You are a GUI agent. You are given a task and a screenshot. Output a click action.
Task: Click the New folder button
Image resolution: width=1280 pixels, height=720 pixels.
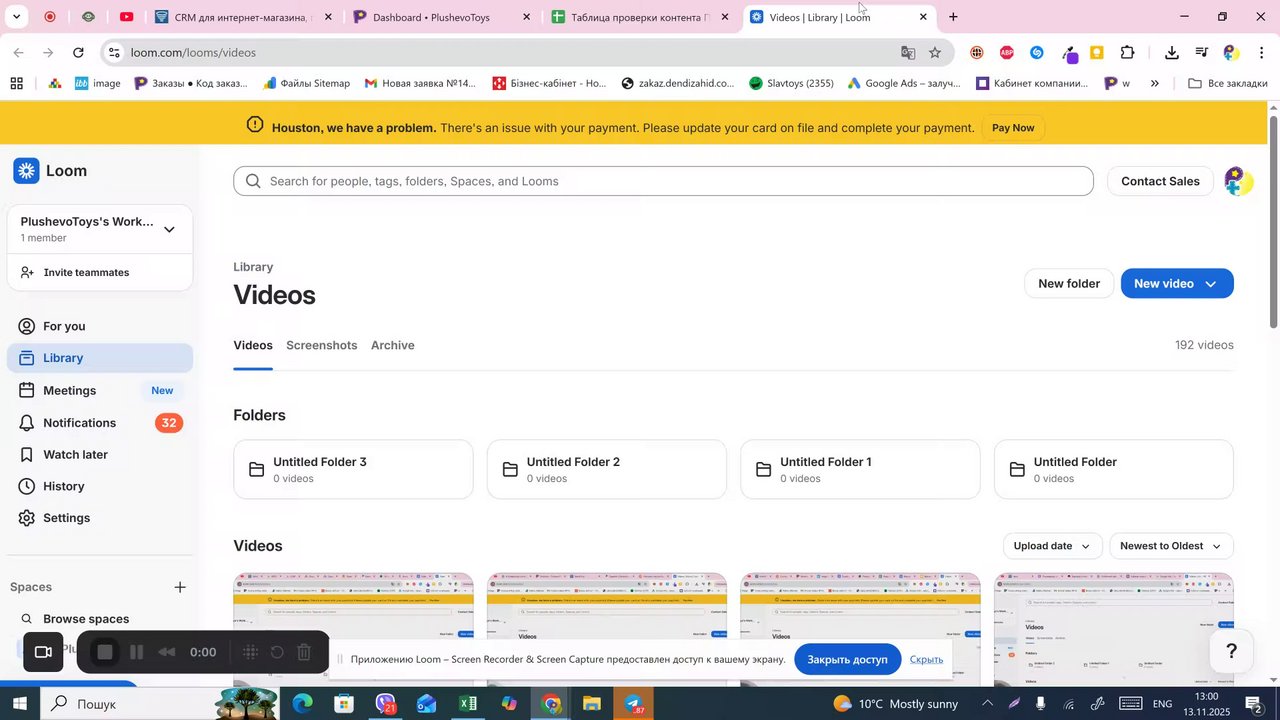tap(1069, 284)
